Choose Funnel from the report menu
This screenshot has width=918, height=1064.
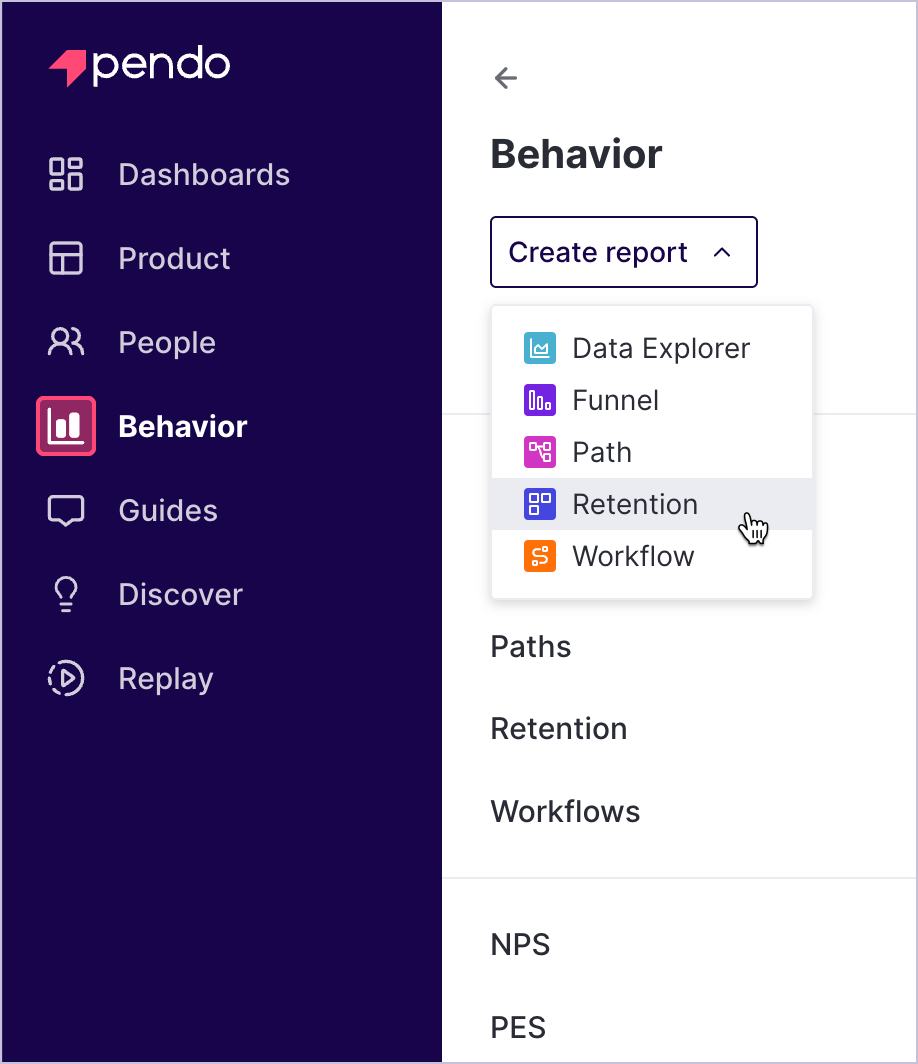tap(651, 400)
